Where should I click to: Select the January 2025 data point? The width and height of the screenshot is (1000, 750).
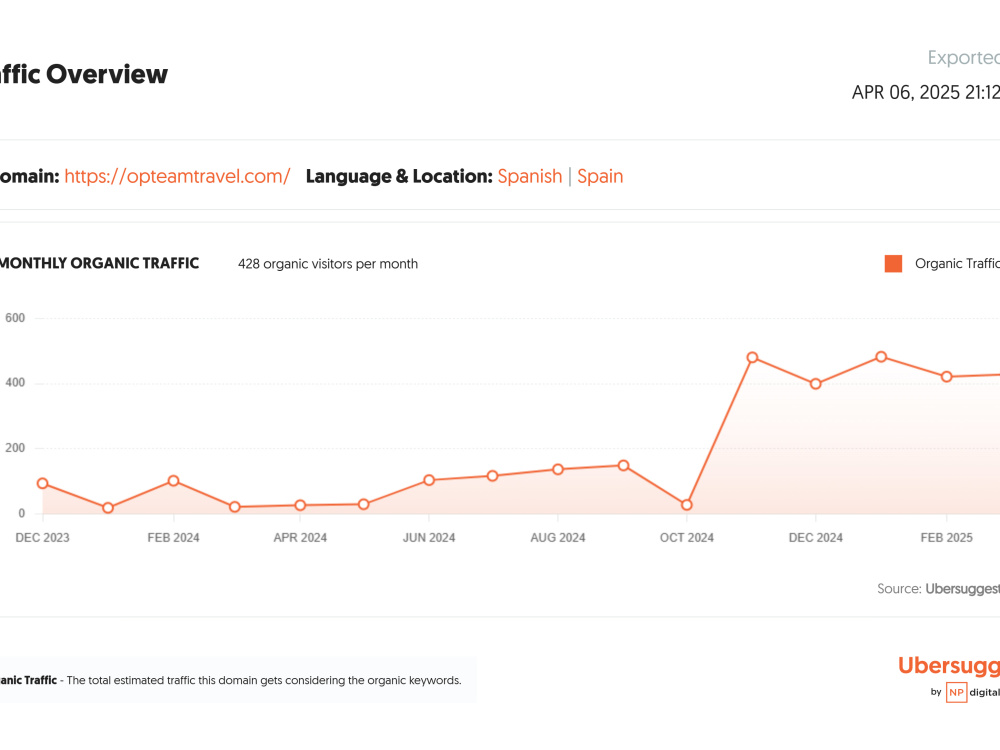[881, 357]
